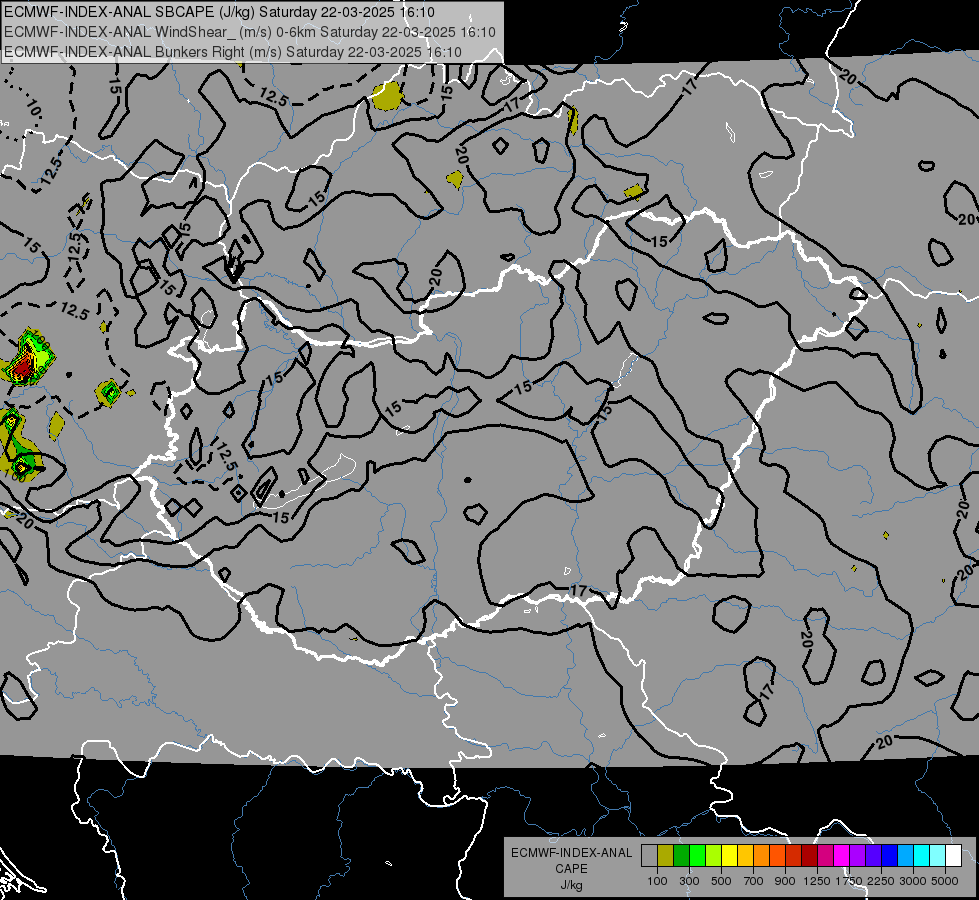The image size is (979, 900).
Task: Click the legend value 5000
Action: [945, 881]
